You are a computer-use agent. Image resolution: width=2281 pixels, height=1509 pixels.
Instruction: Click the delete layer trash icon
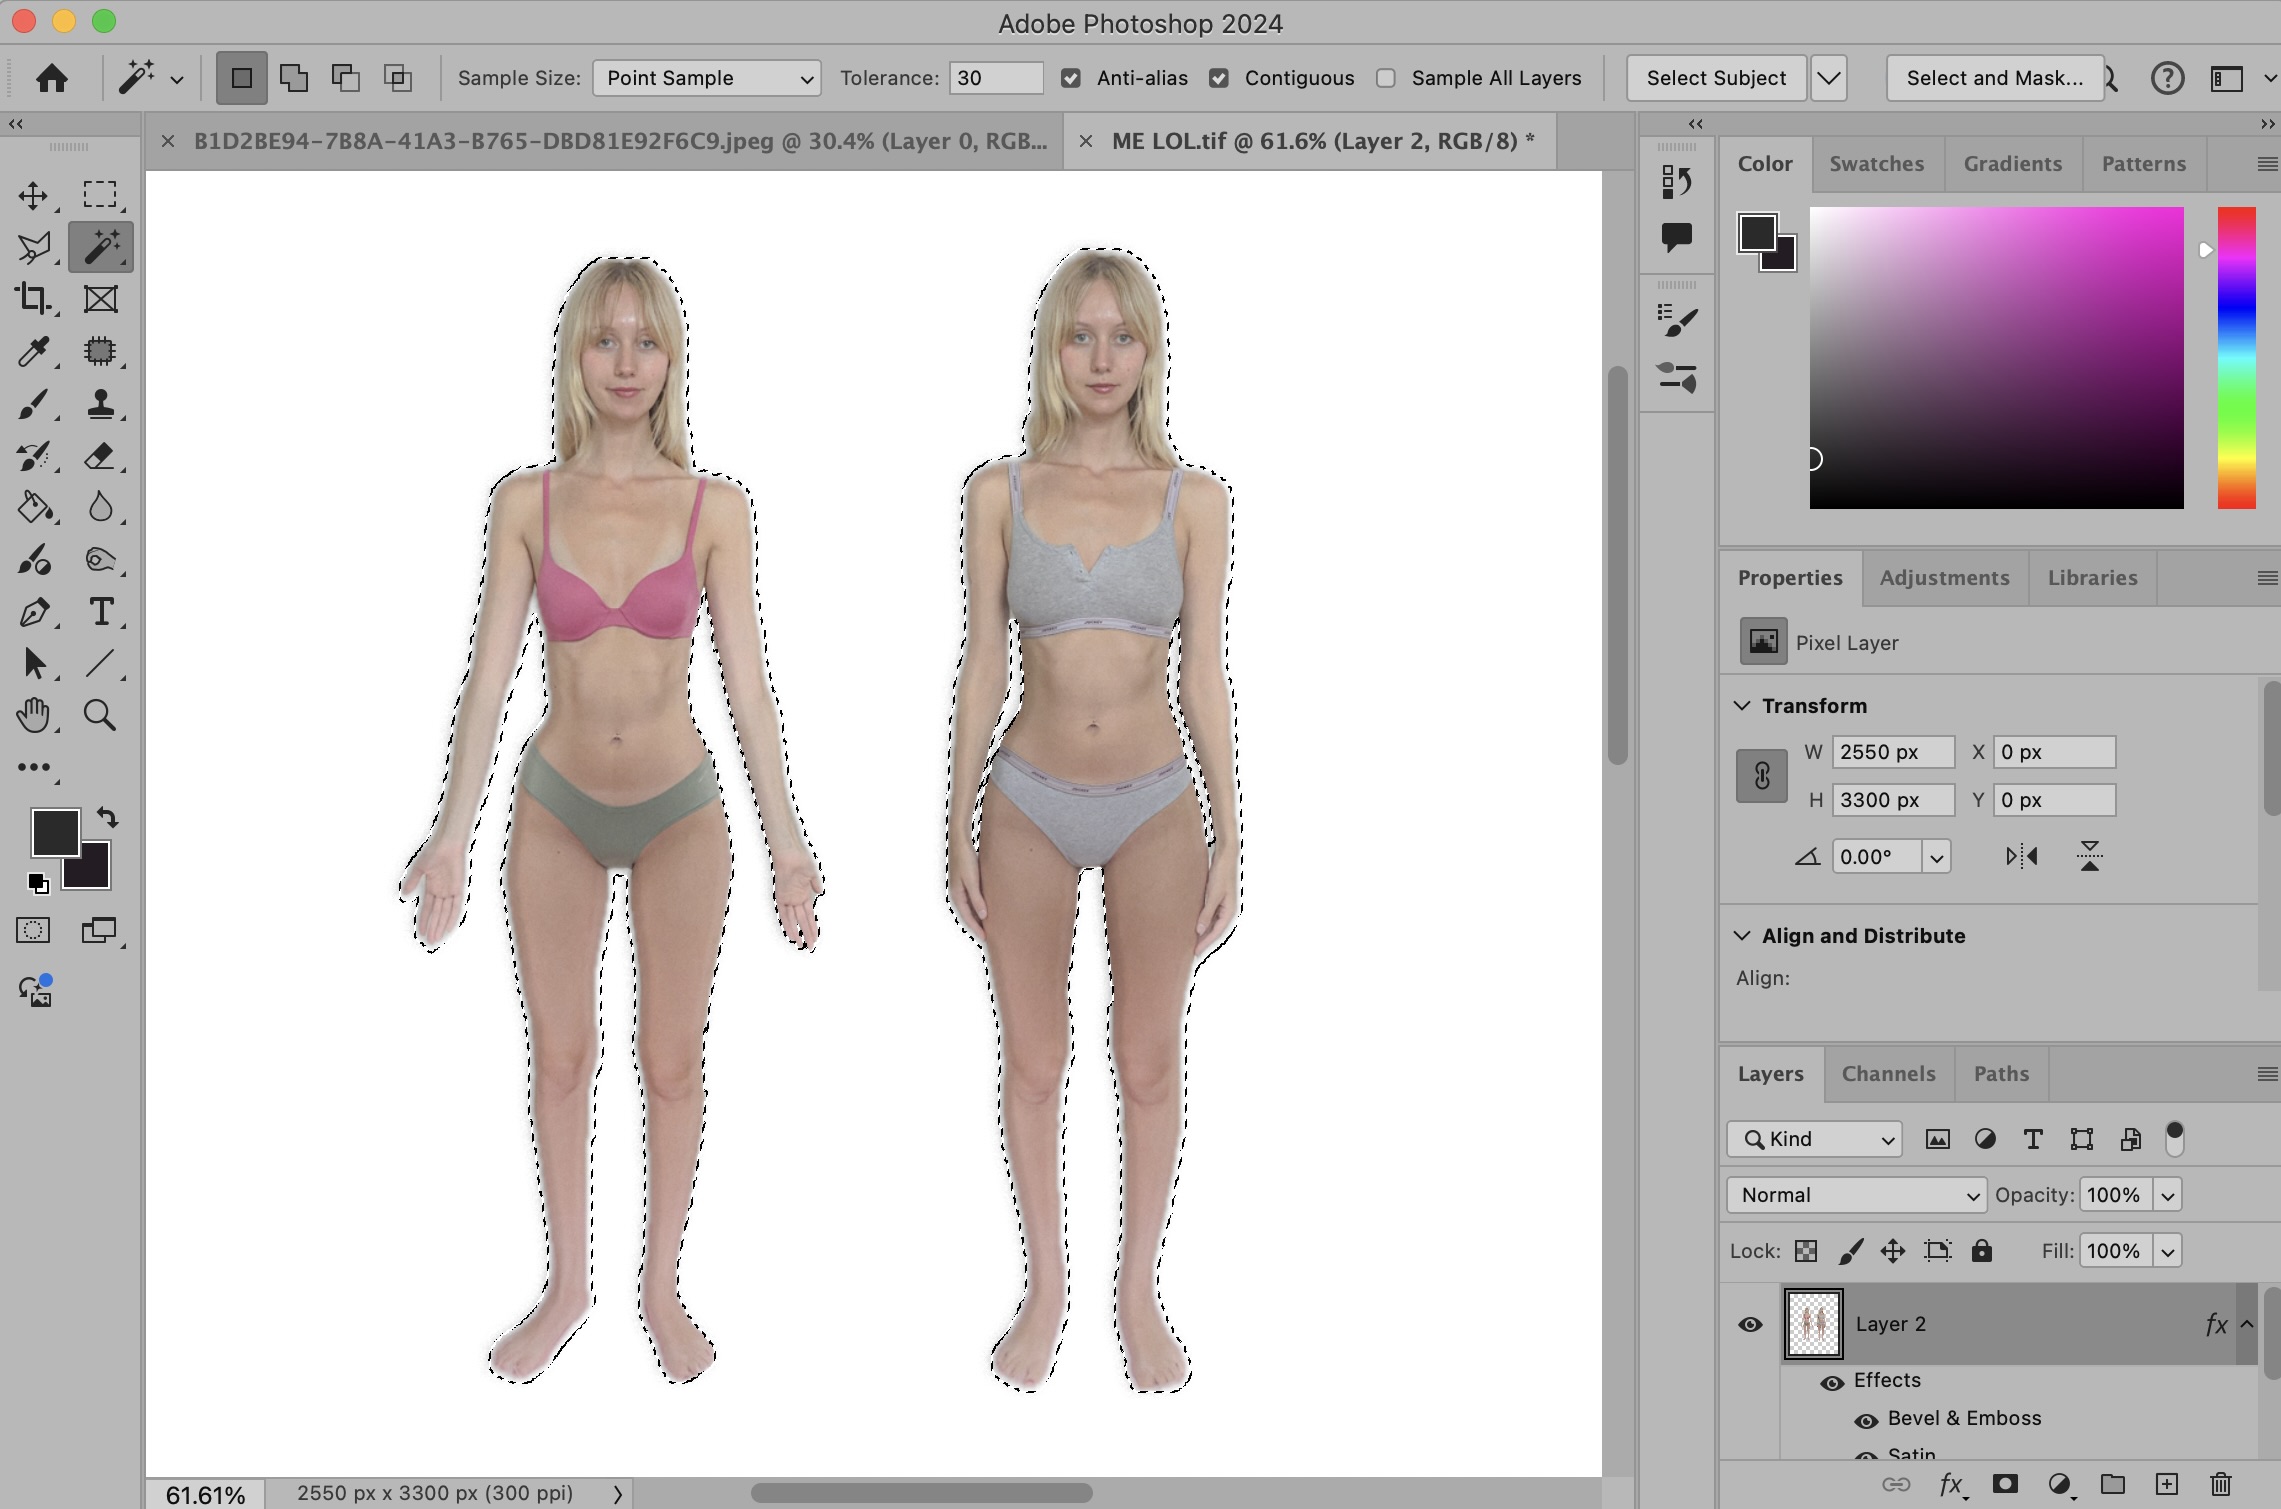point(2220,1484)
